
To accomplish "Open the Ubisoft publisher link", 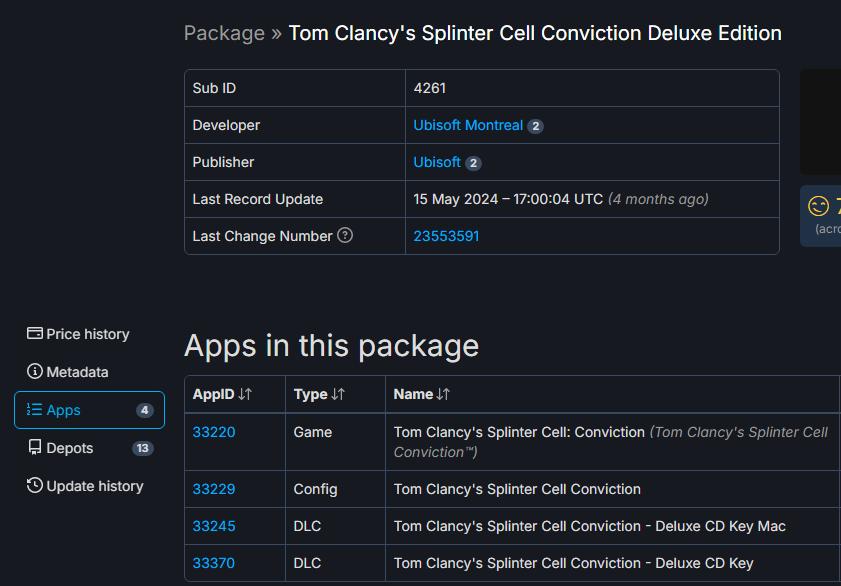I will coord(437,162).
